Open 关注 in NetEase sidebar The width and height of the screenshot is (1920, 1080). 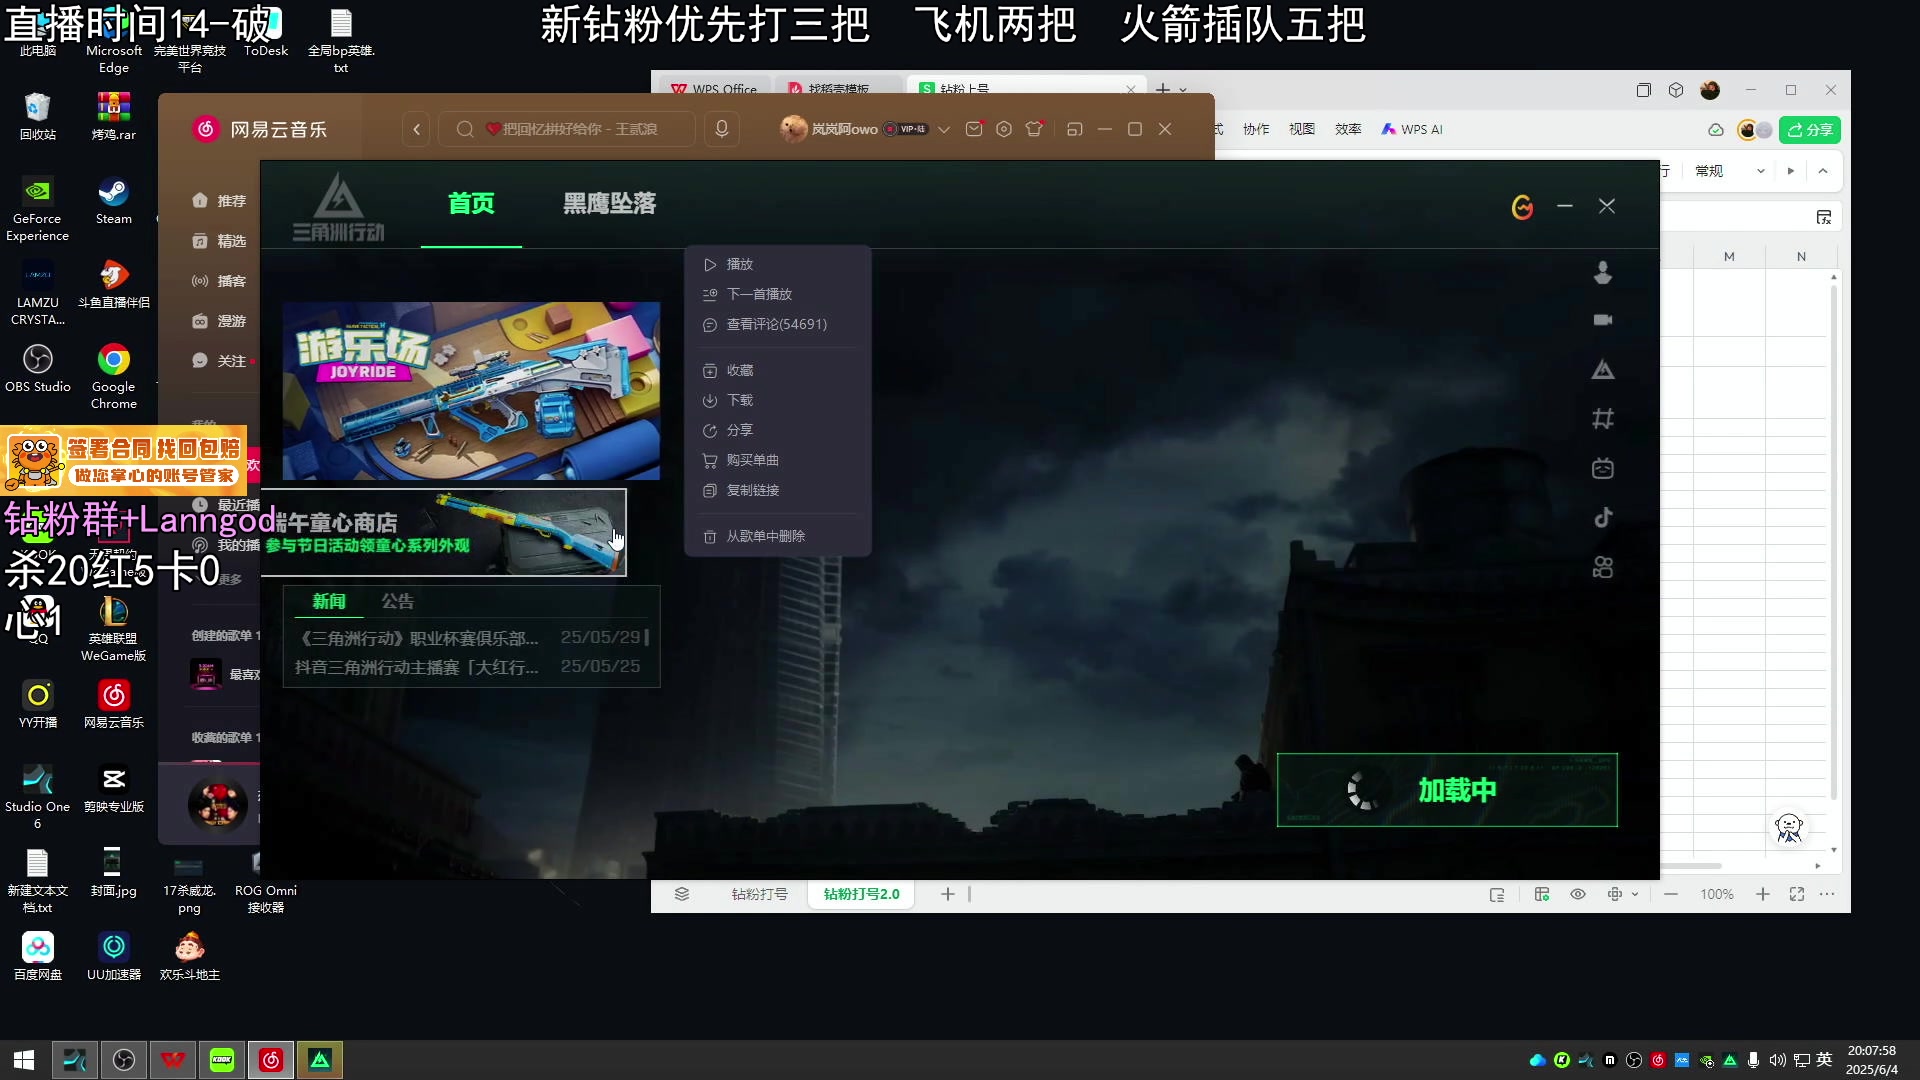tap(218, 361)
